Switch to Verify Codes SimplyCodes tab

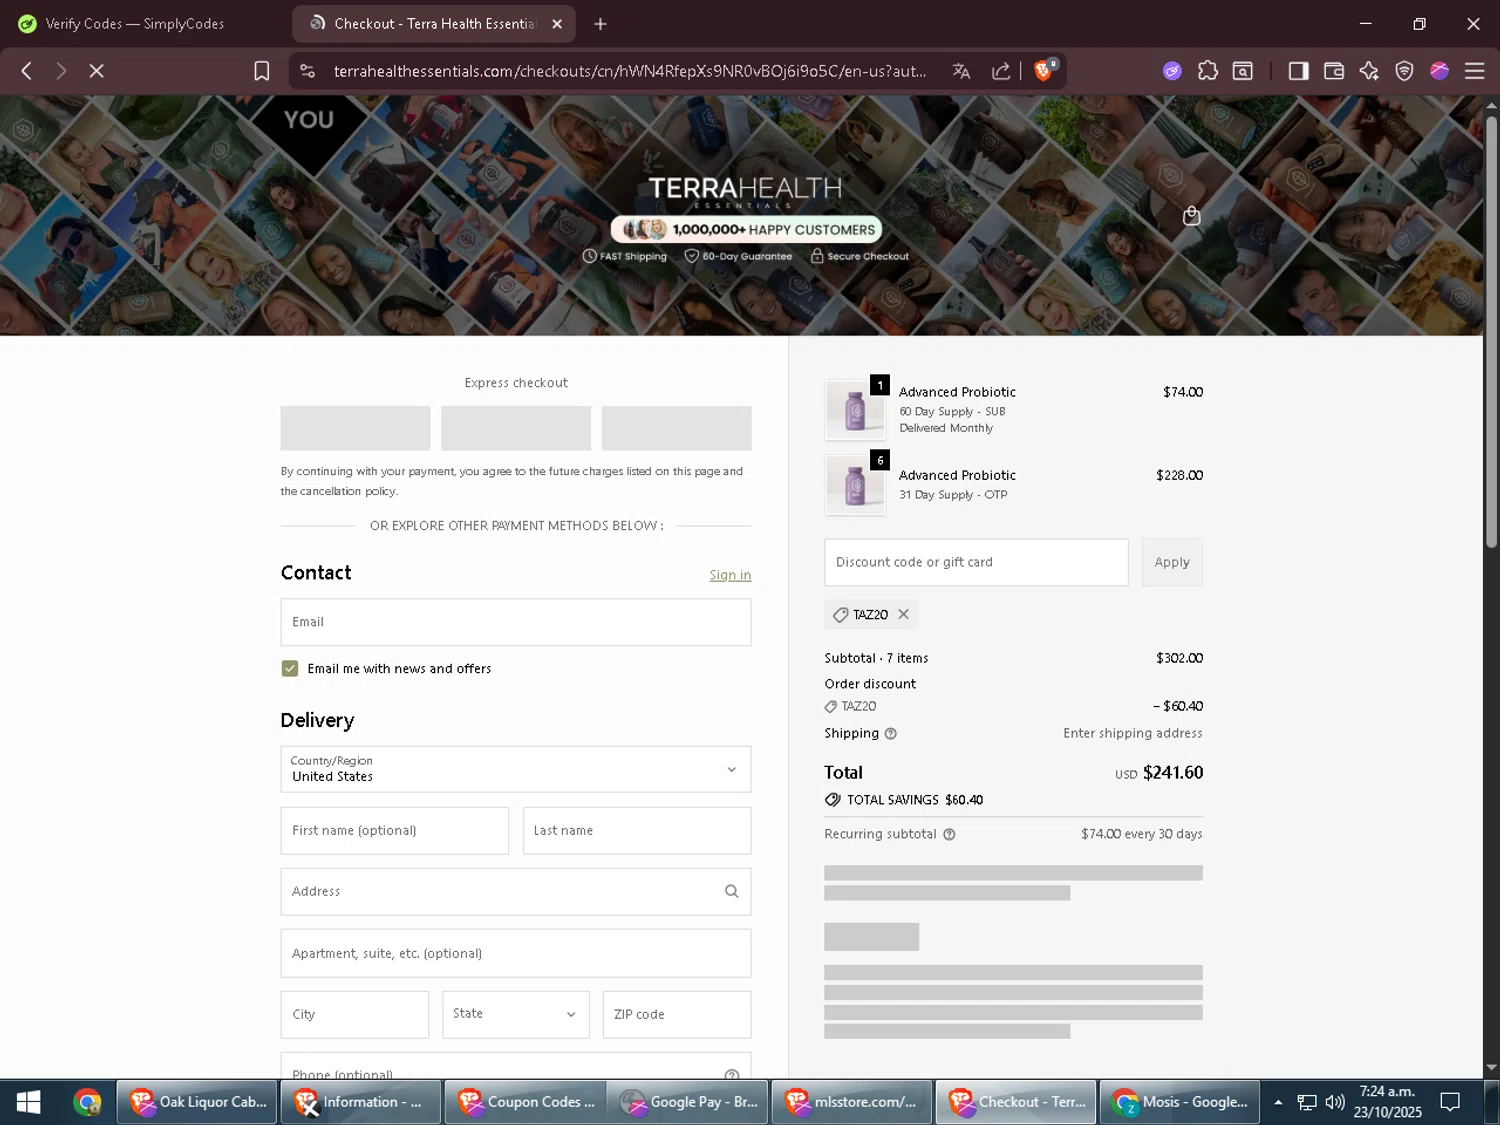pyautogui.click(x=134, y=24)
